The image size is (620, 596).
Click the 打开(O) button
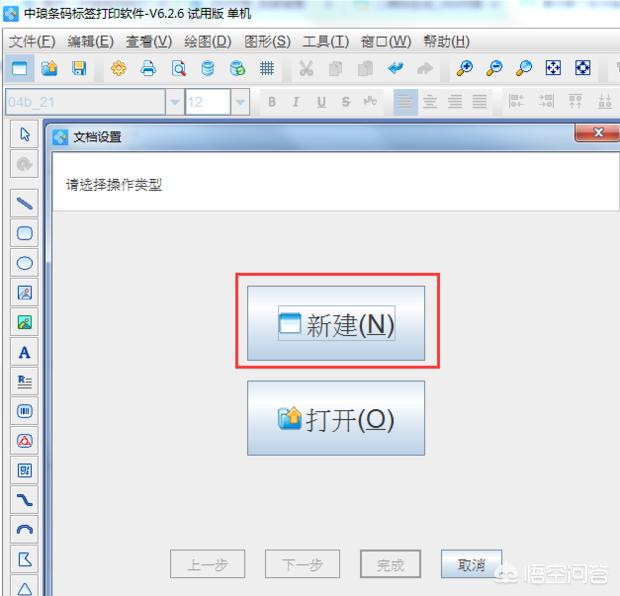pyautogui.click(x=336, y=418)
